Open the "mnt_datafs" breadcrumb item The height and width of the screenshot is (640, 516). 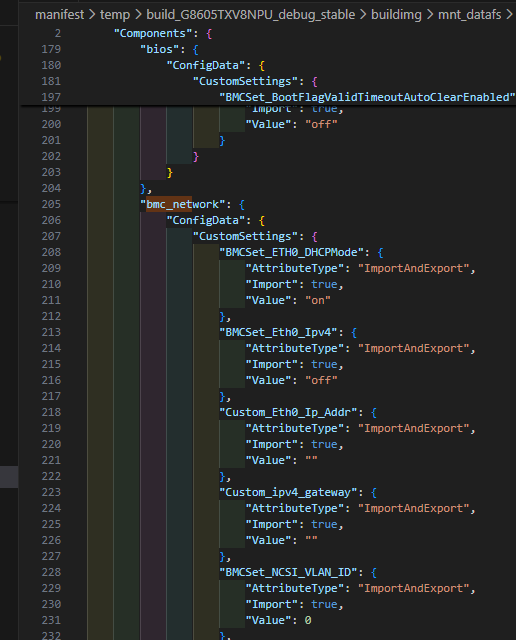[469, 15]
